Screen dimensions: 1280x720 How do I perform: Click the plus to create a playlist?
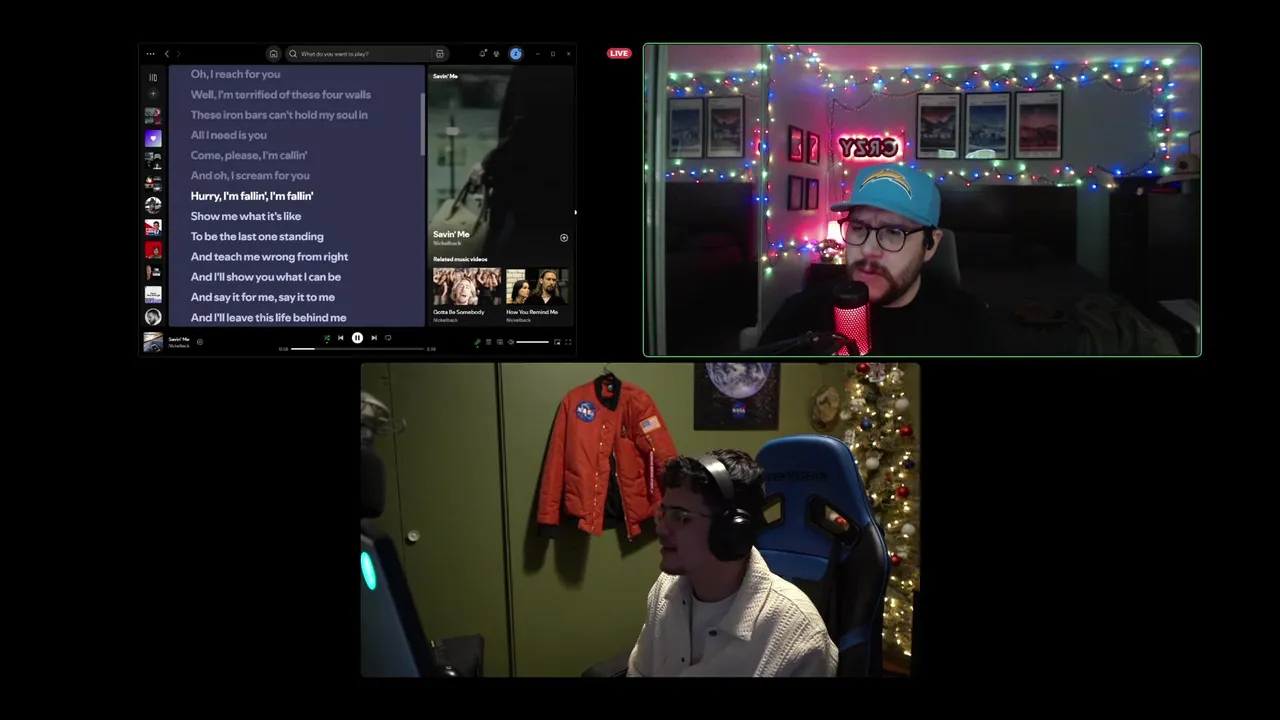pos(153,94)
